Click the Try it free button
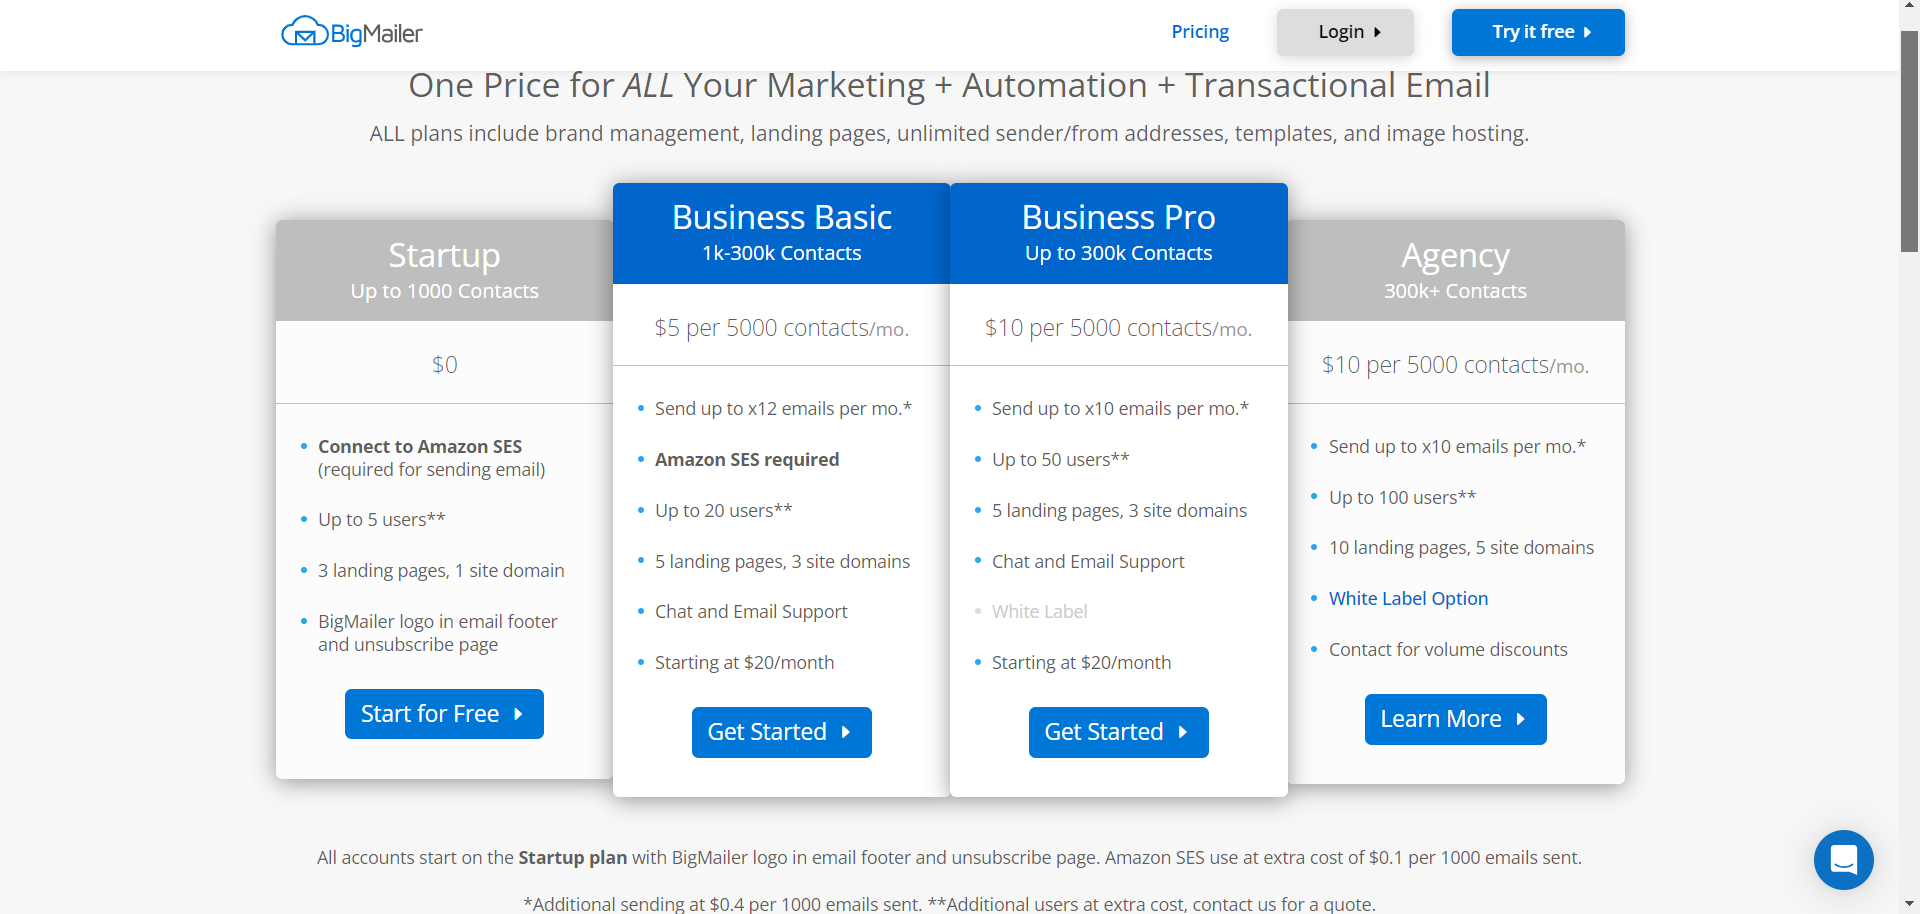 [x=1538, y=32]
